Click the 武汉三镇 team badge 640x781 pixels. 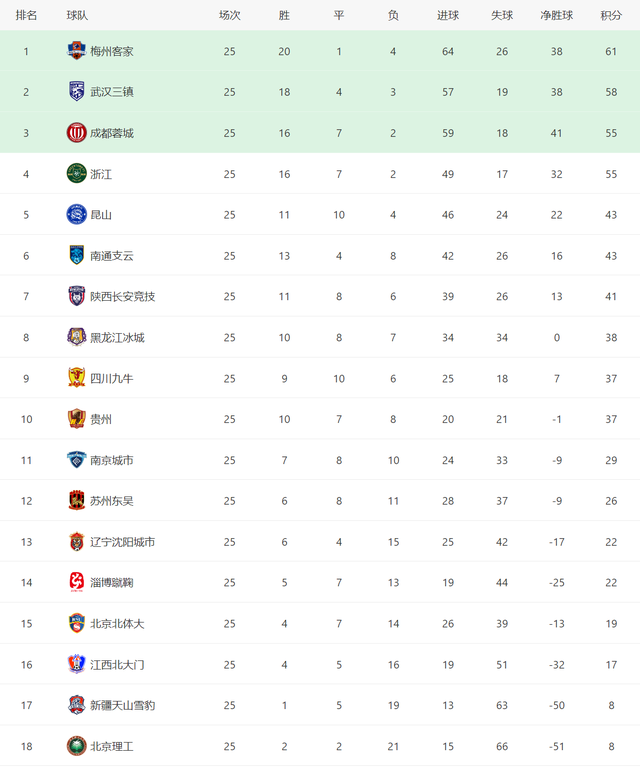(76, 92)
